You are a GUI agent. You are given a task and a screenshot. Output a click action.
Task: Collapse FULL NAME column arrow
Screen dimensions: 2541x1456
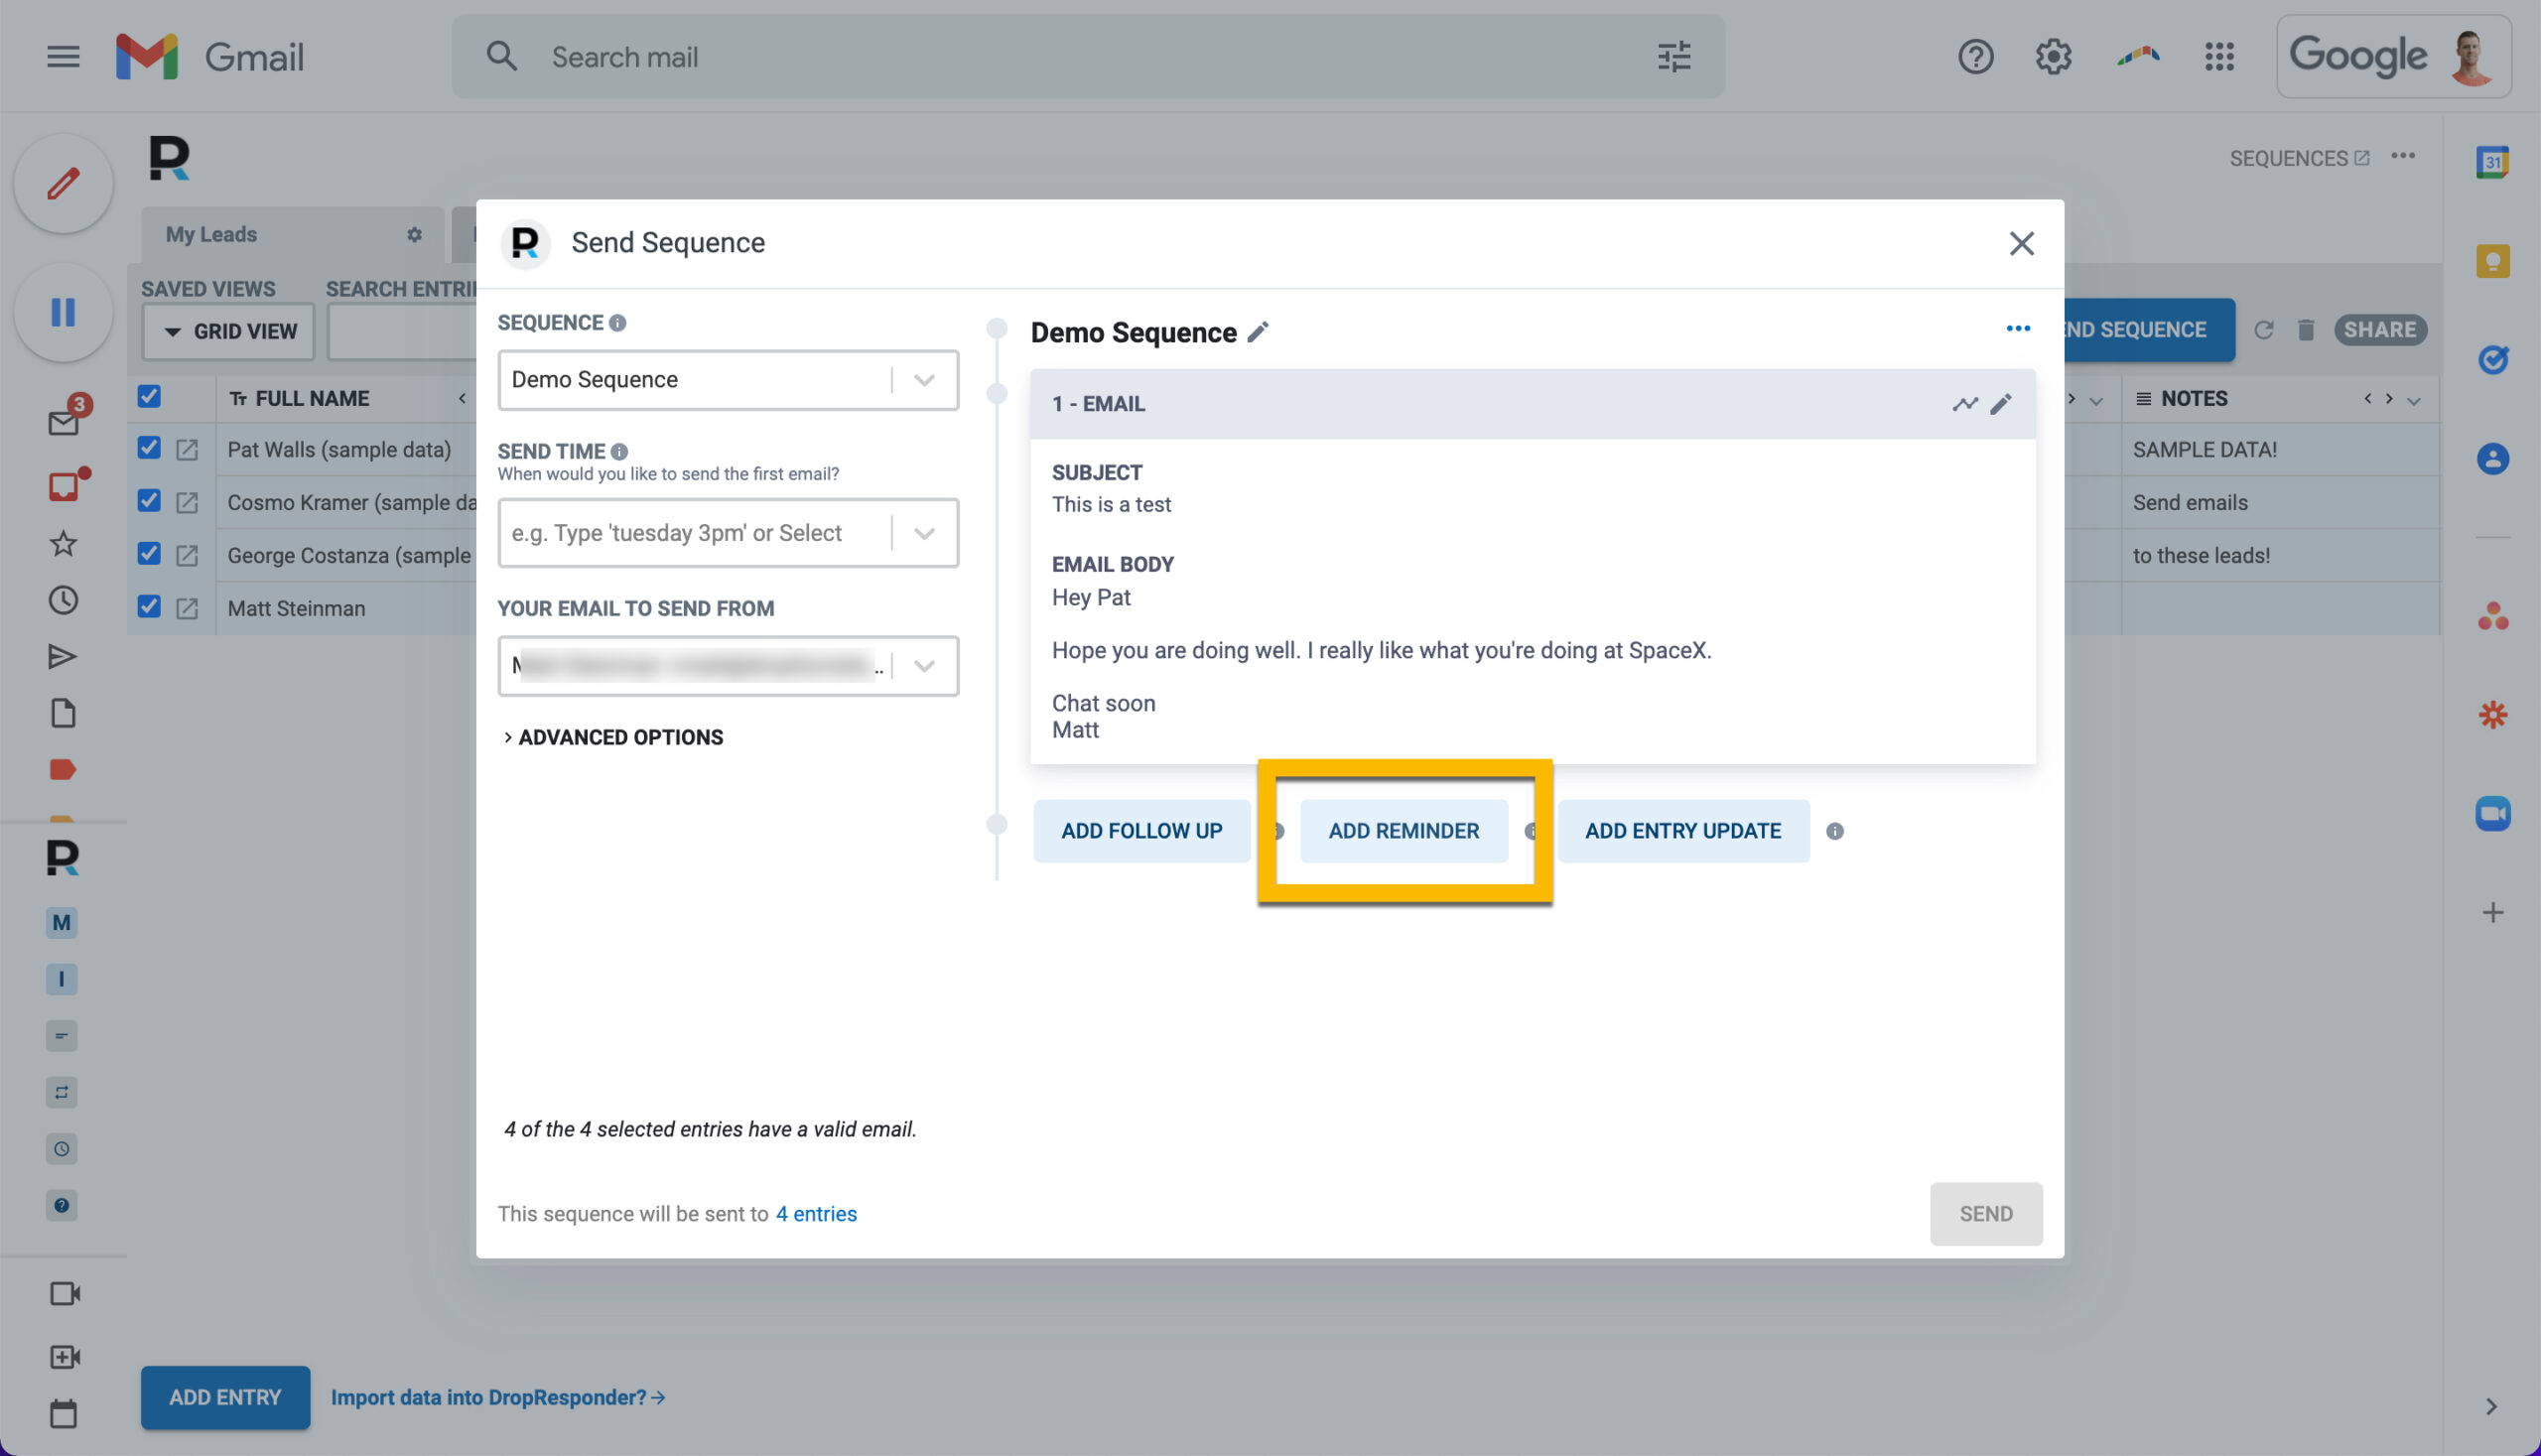(462, 398)
